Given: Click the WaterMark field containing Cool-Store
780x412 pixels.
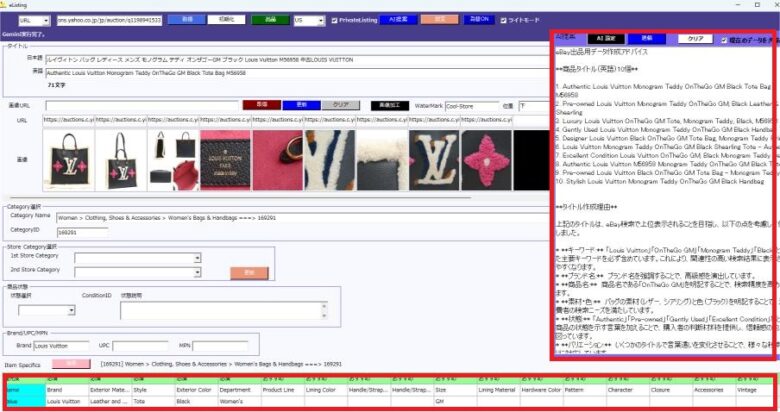Looking at the screenshot, I should [472, 106].
